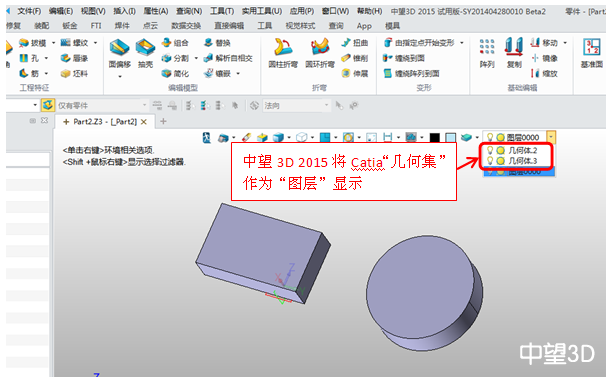The image size is (609, 380).
Task: Select the 缠绕阵列到面 tool
Action: tap(411, 73)
